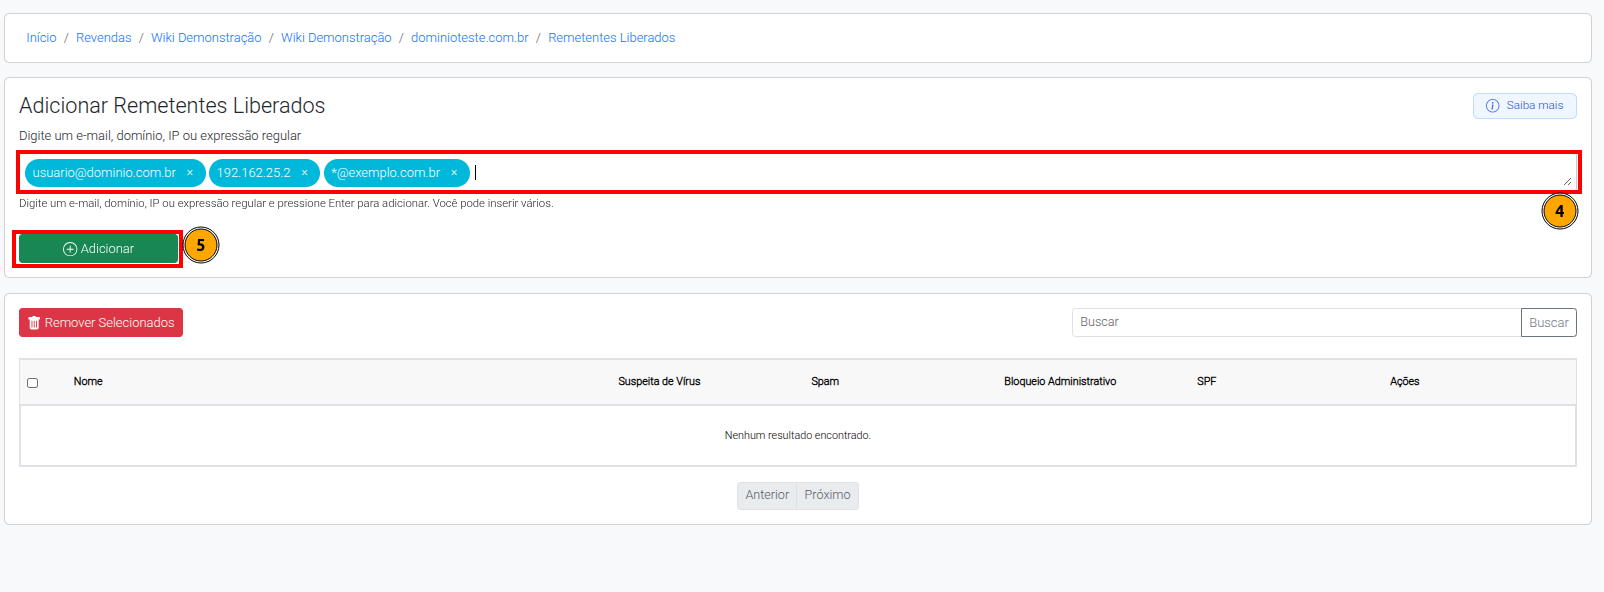Remove the usuario@dominio.com.br tag
Viewport: 1604px width, 592px height.
point(190,173)
